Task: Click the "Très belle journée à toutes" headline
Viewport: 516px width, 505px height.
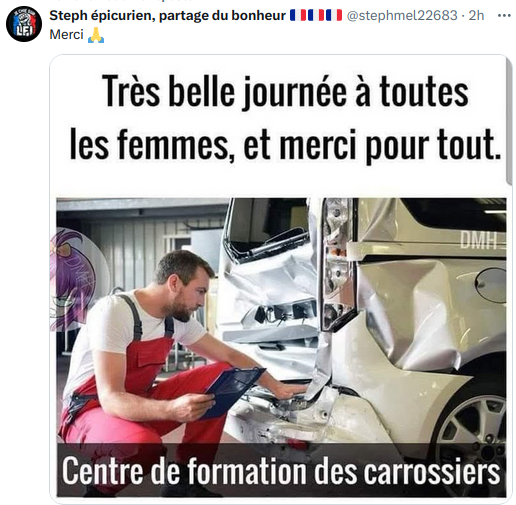Action: coord(285,91)
